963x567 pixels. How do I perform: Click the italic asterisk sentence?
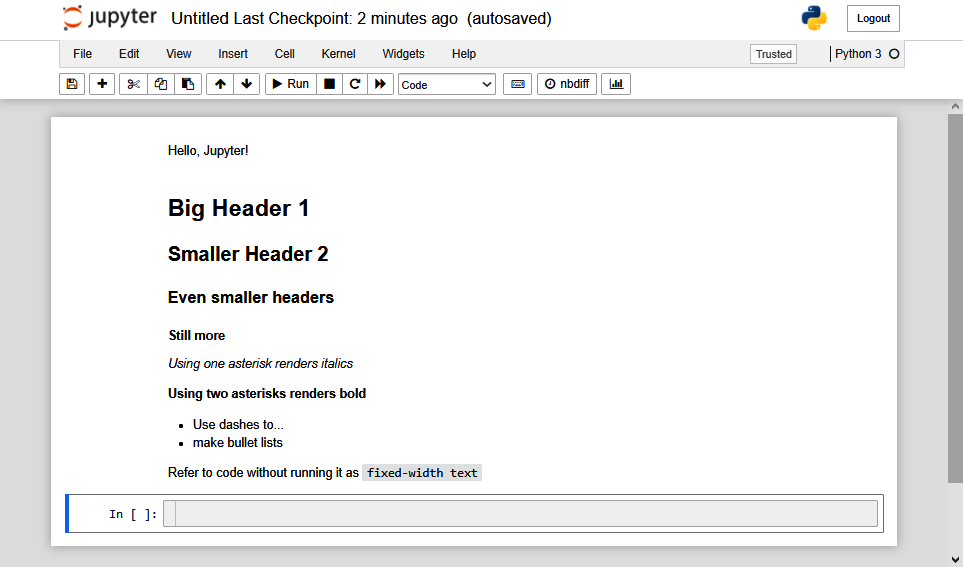260,364
